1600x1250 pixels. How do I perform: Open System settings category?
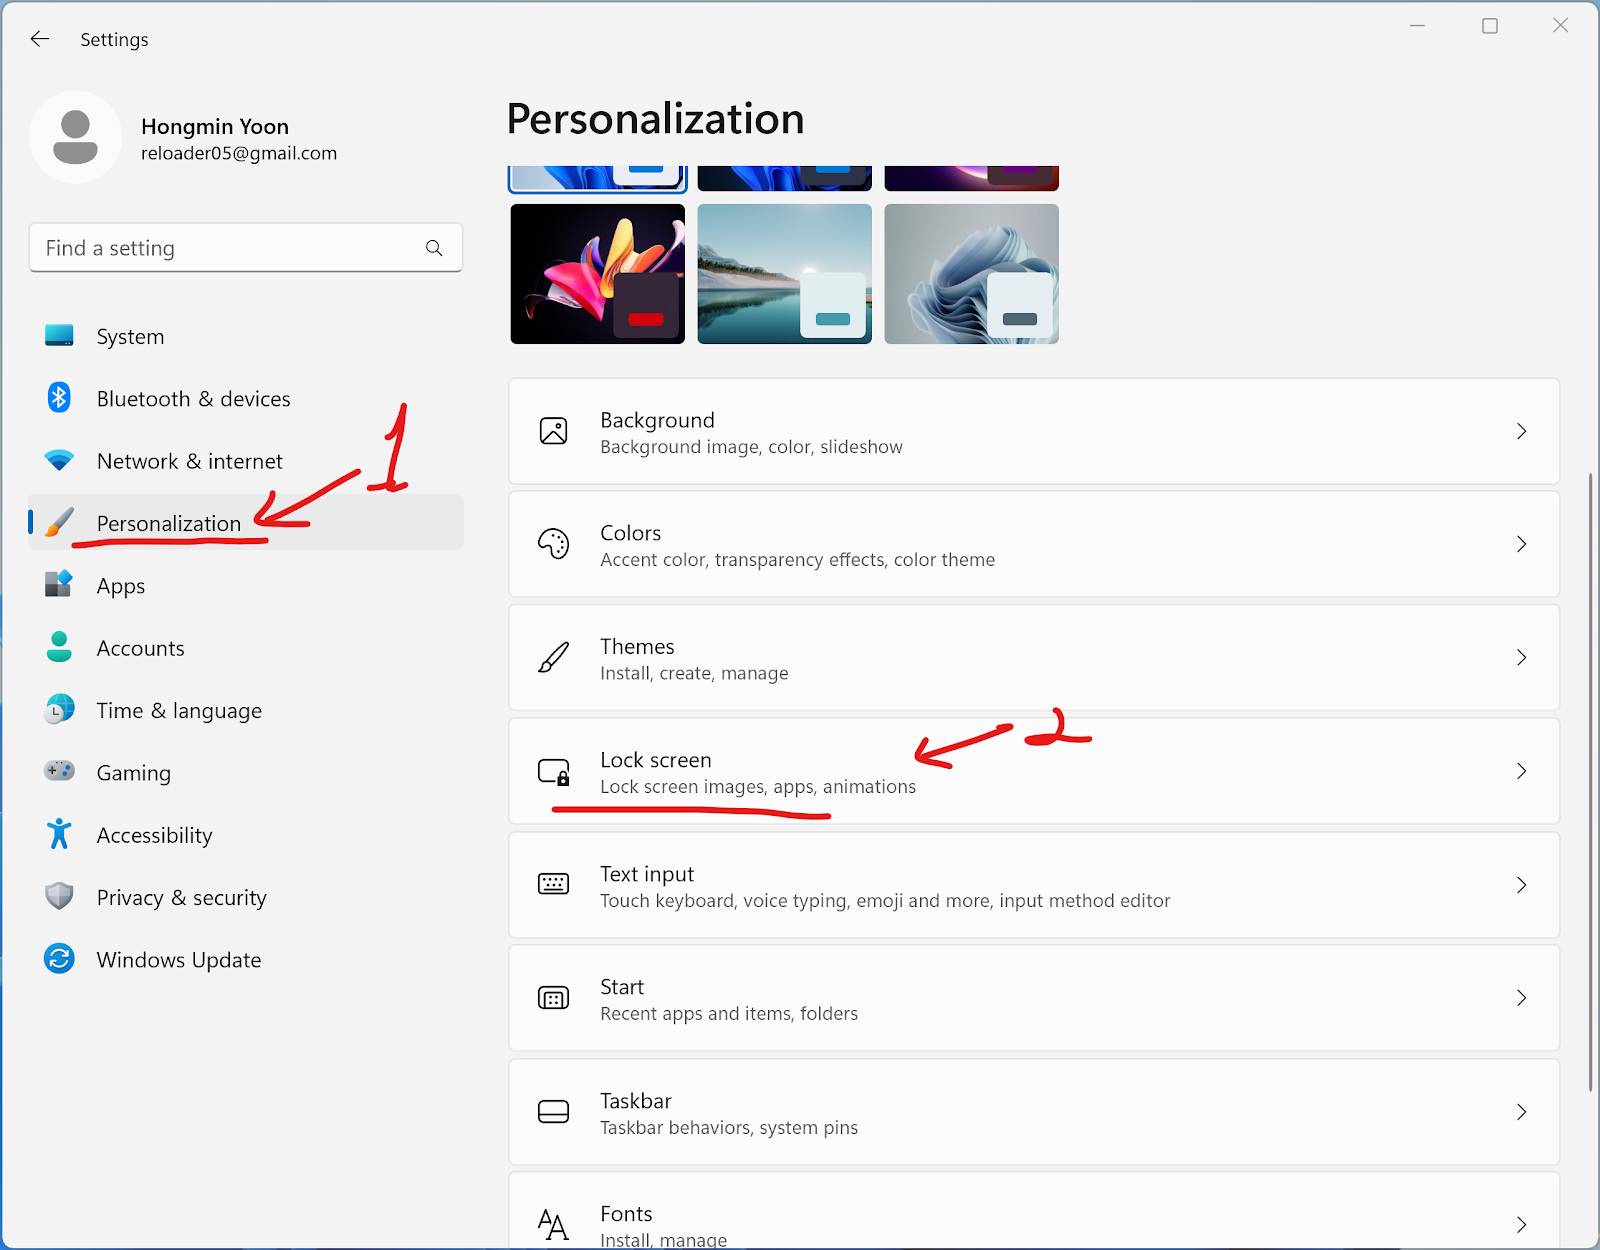coord(246,336)
